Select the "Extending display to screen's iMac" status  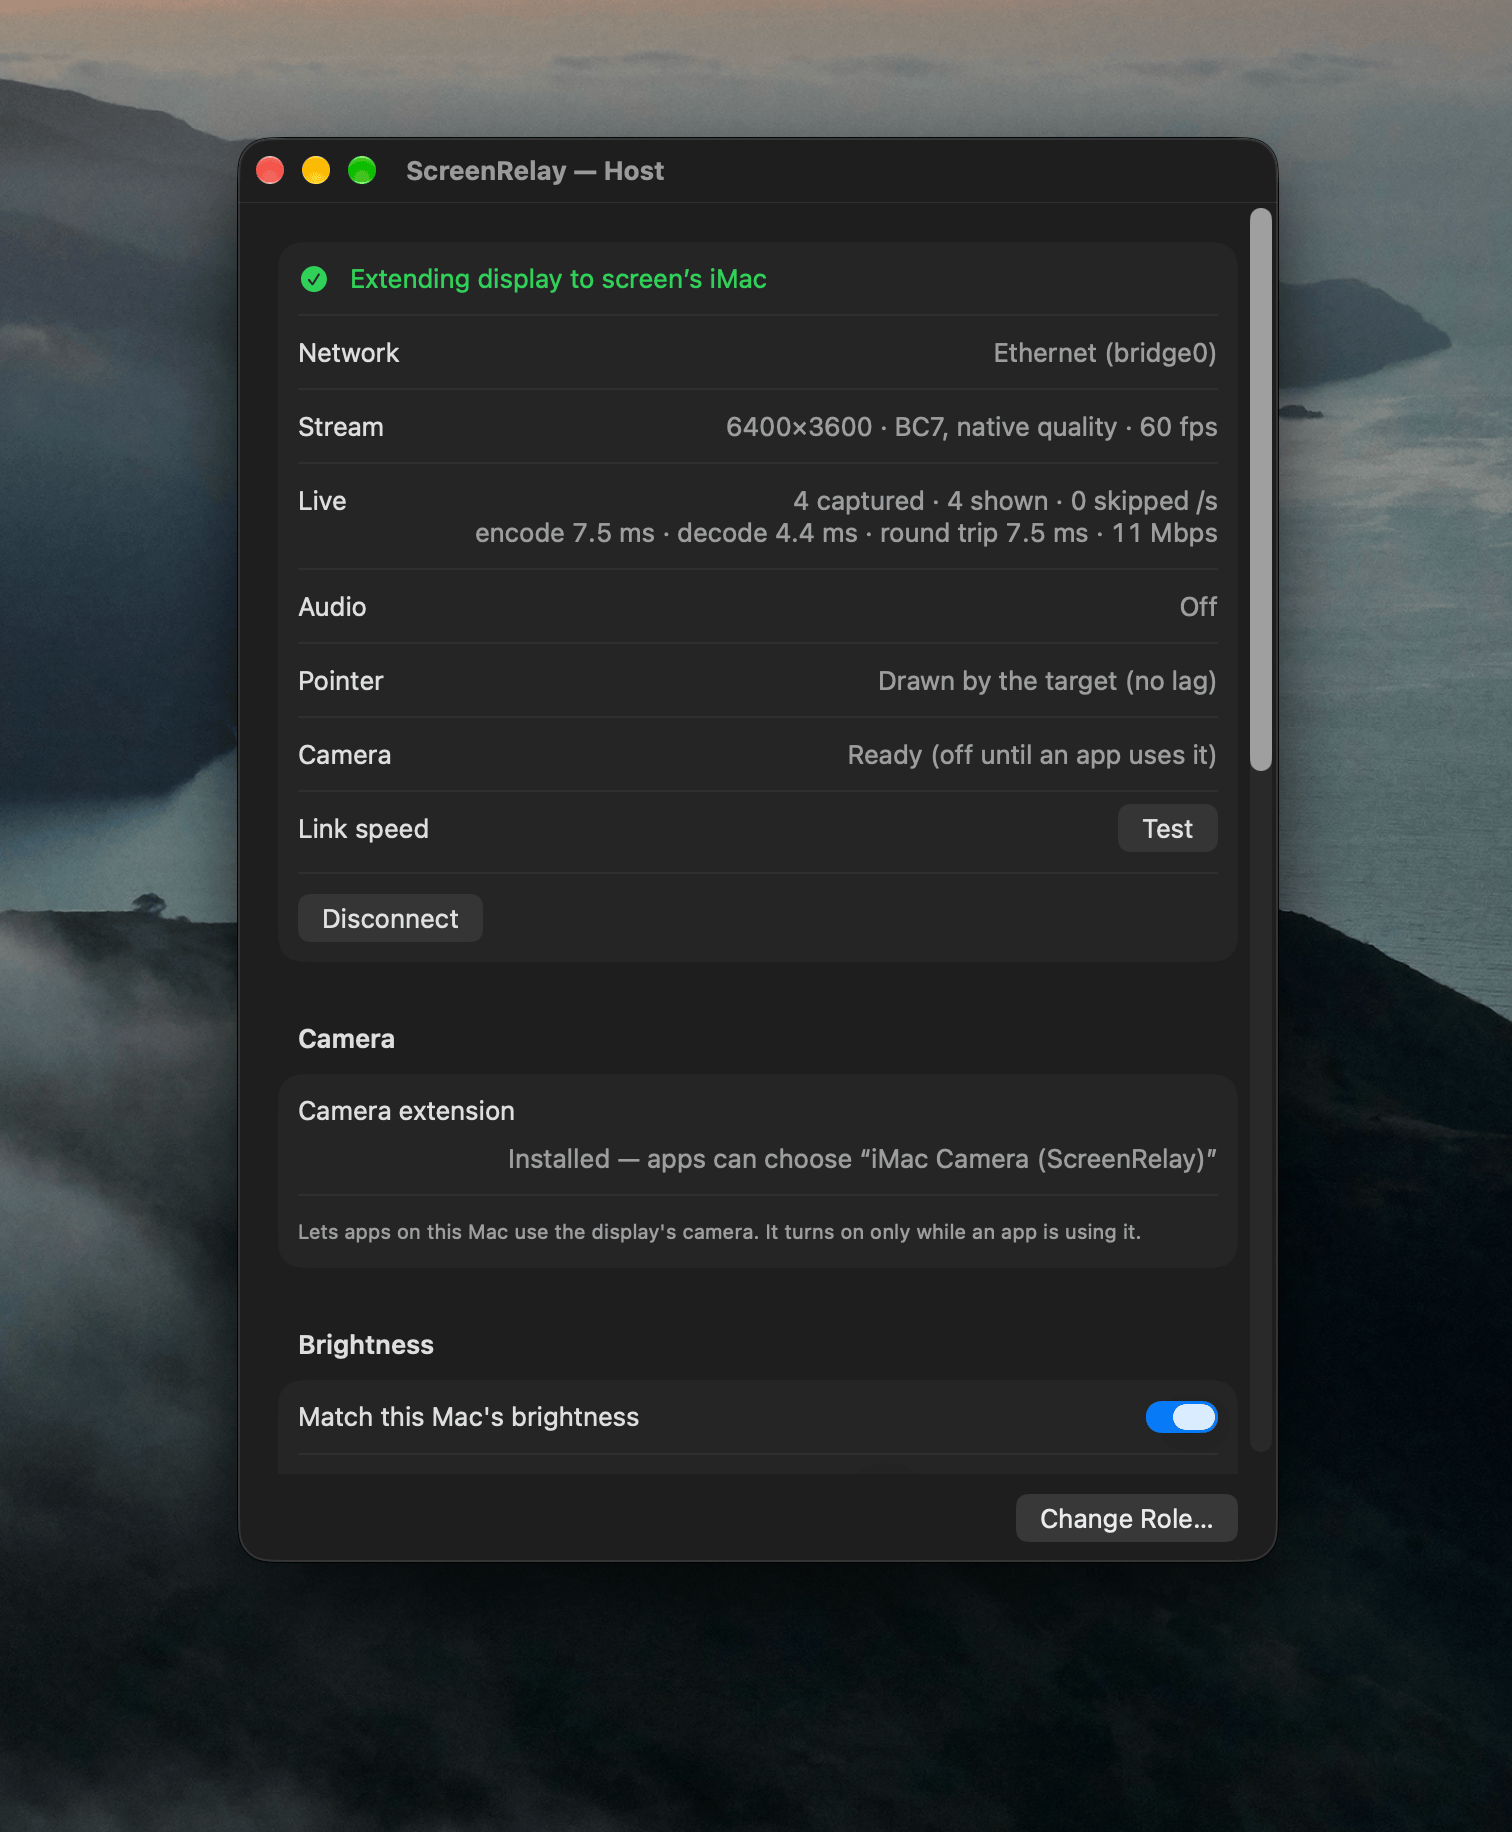(558, 279)
